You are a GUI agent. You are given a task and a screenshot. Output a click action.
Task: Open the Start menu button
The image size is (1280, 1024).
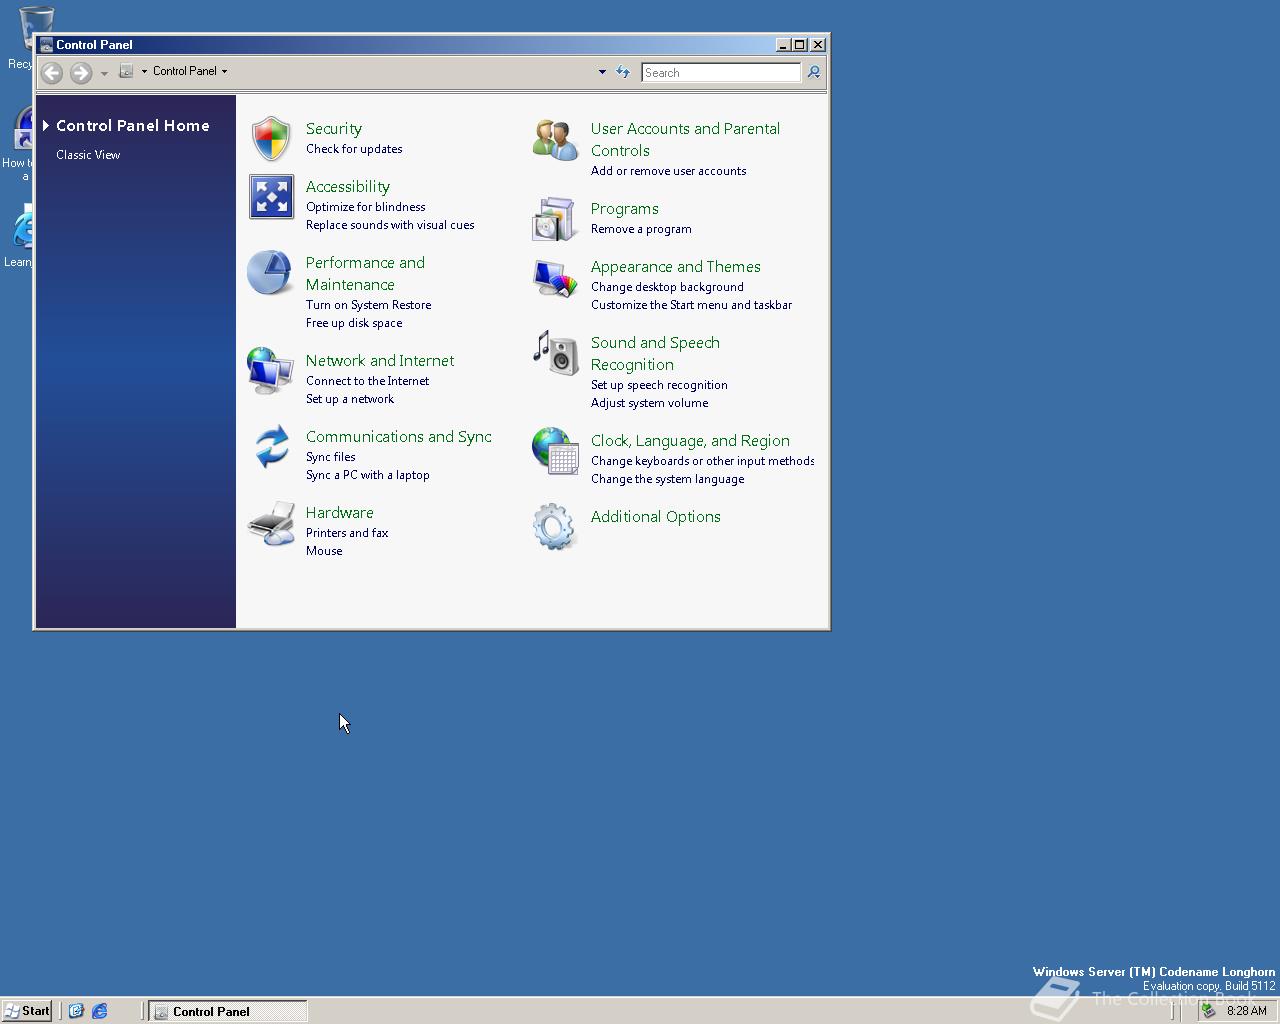pos(27,1011)
